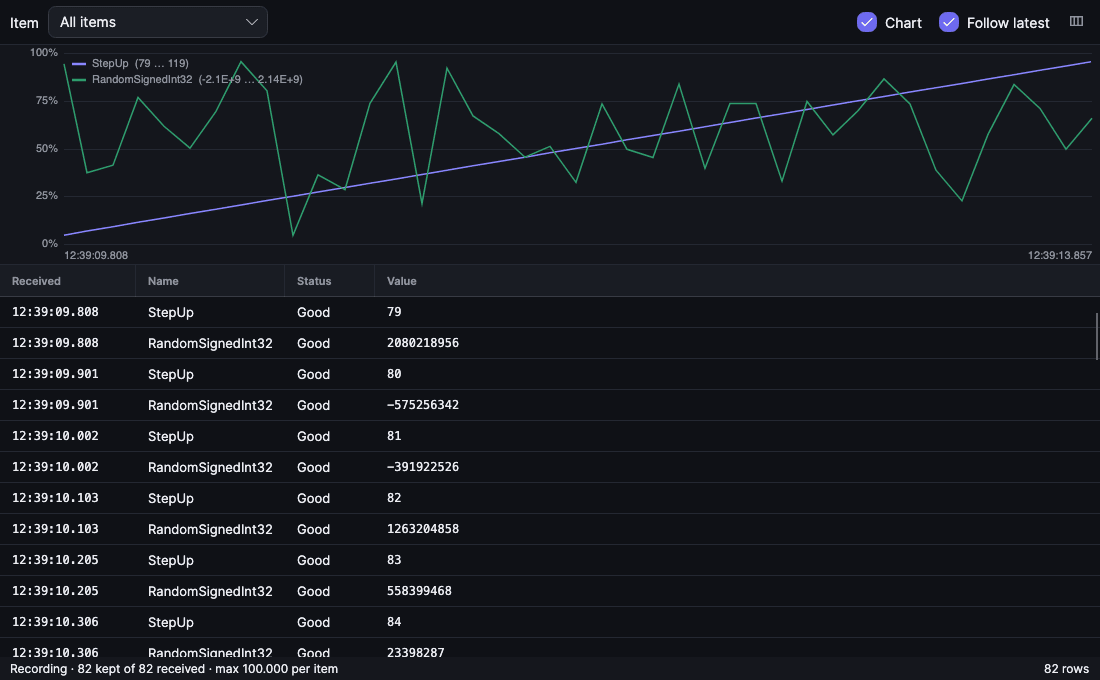Click the value 1263204858
Viewport: 1100px width, 680px height.
pyautogui.click(x=422, y=528)
